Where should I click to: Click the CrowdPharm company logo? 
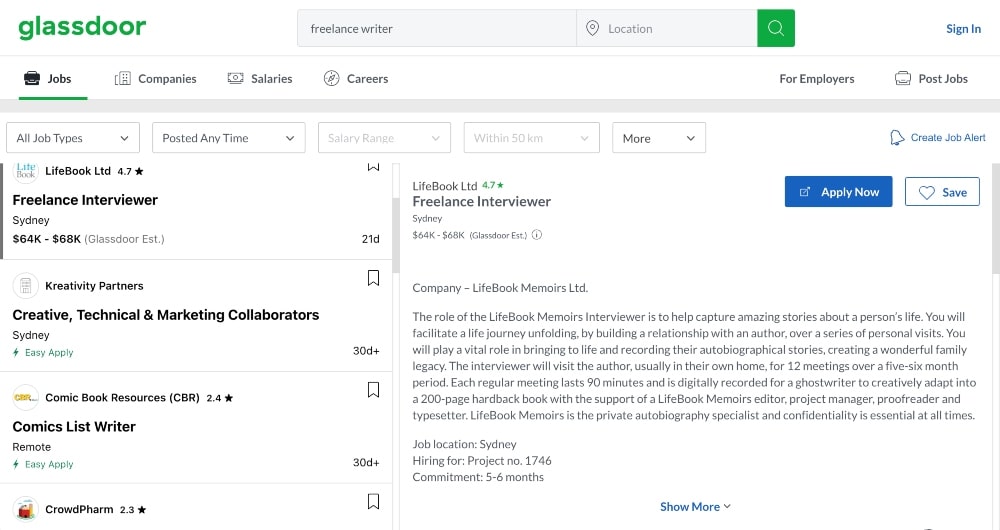click(26, 509)
